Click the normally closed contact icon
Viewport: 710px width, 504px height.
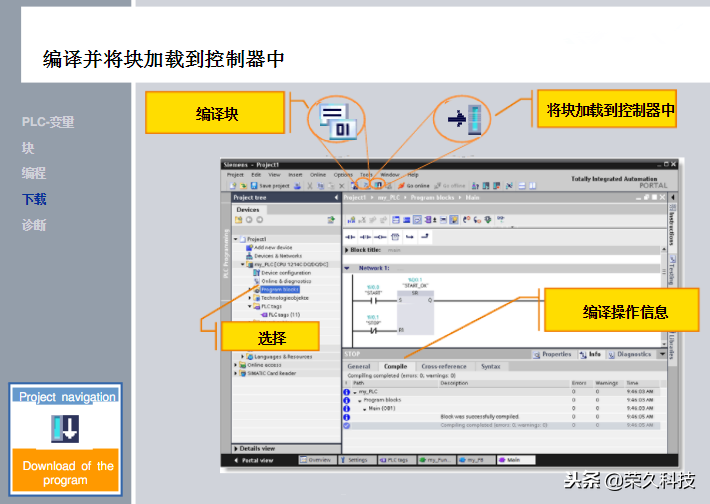point(365,237)
